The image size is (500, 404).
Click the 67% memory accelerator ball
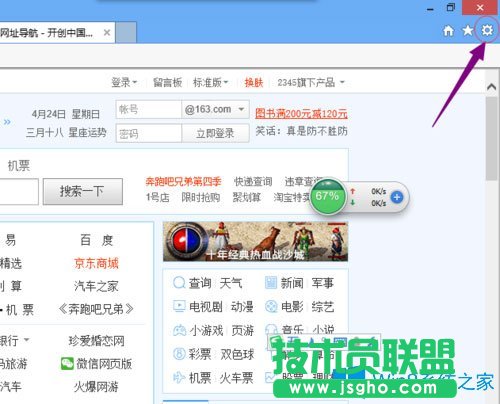click(x=327, y=196)
